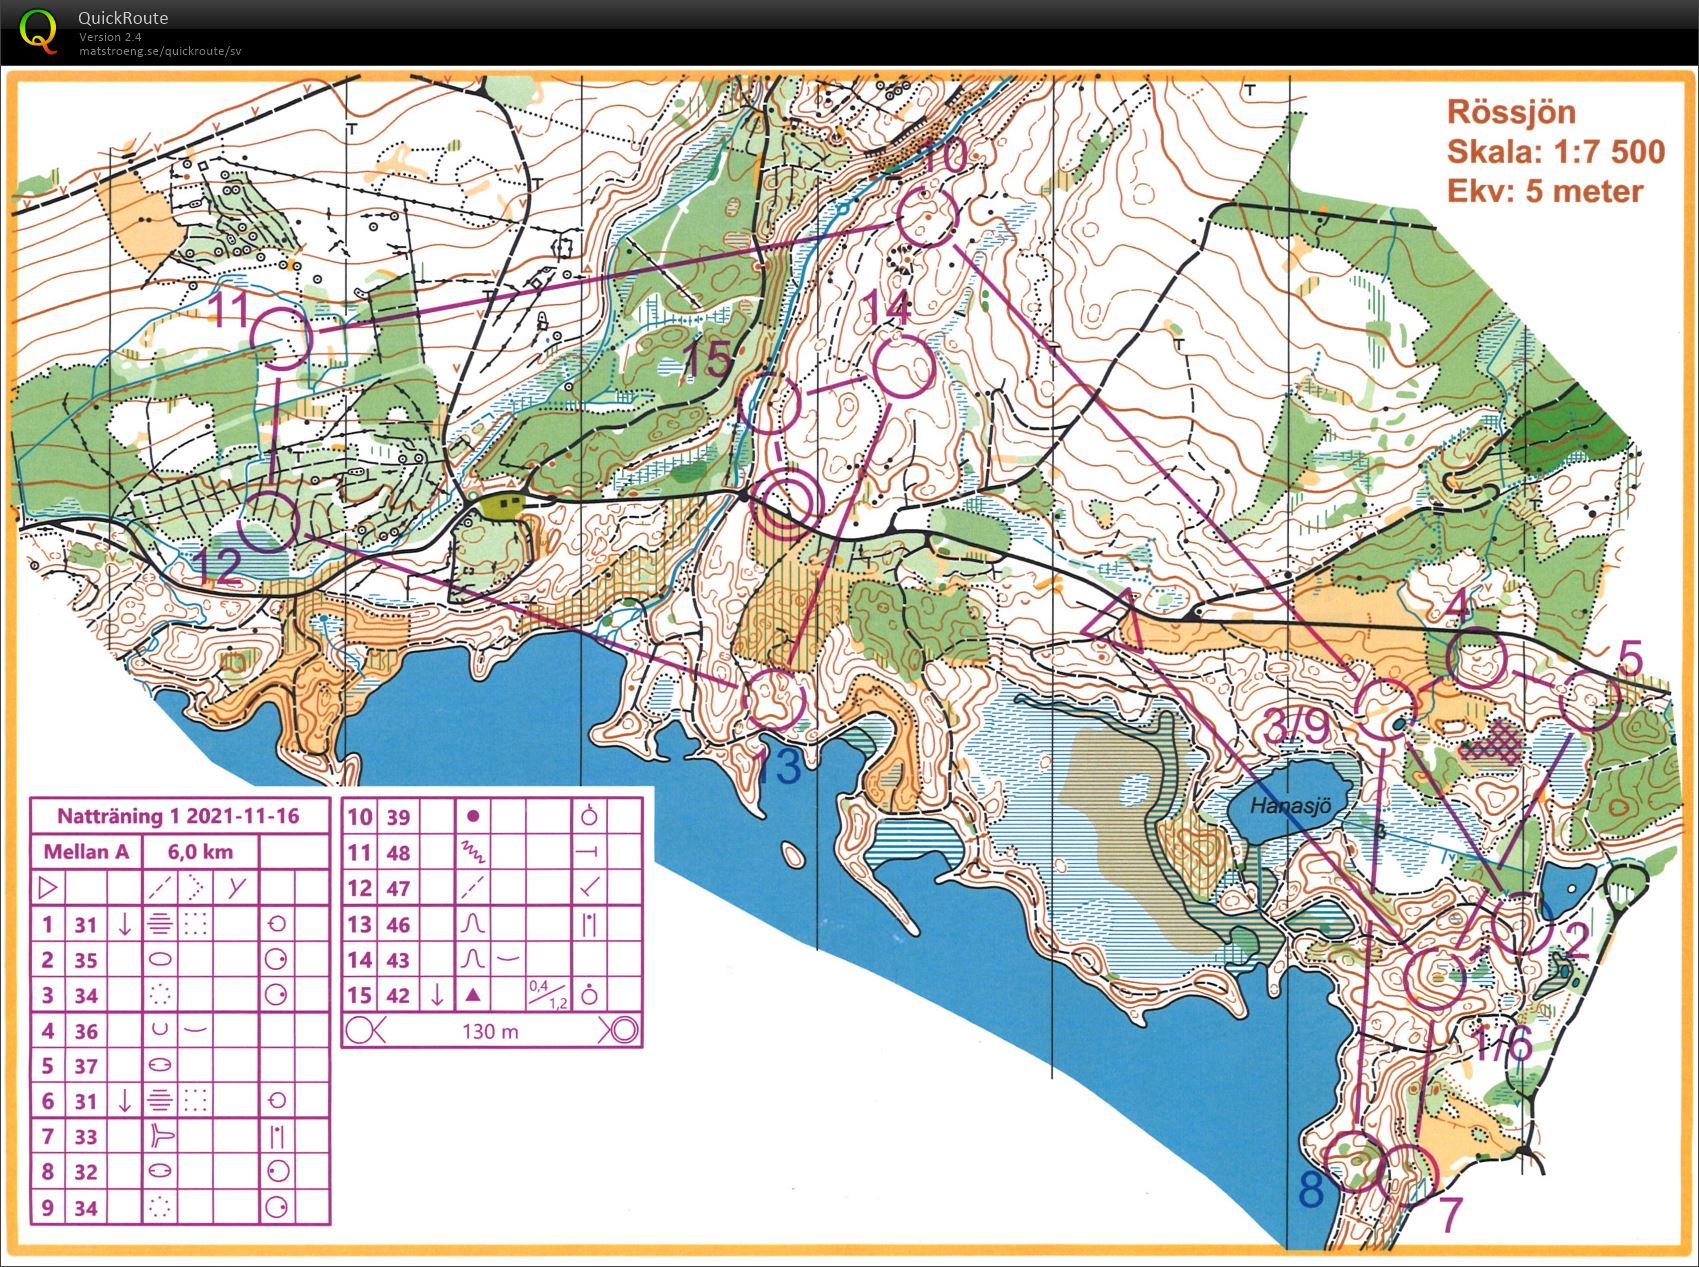The image size is (1699, 1267).
Task: Click the start triangle in the description table
Action: pyautogui.click(x=49, y=888)
